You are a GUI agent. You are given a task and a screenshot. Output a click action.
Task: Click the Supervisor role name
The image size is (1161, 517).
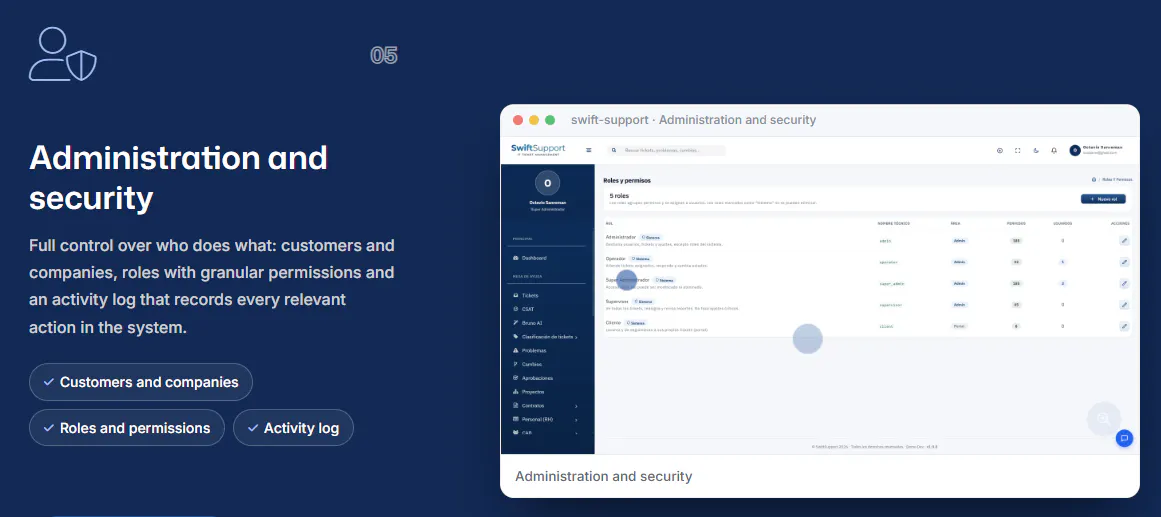point(617,301)
